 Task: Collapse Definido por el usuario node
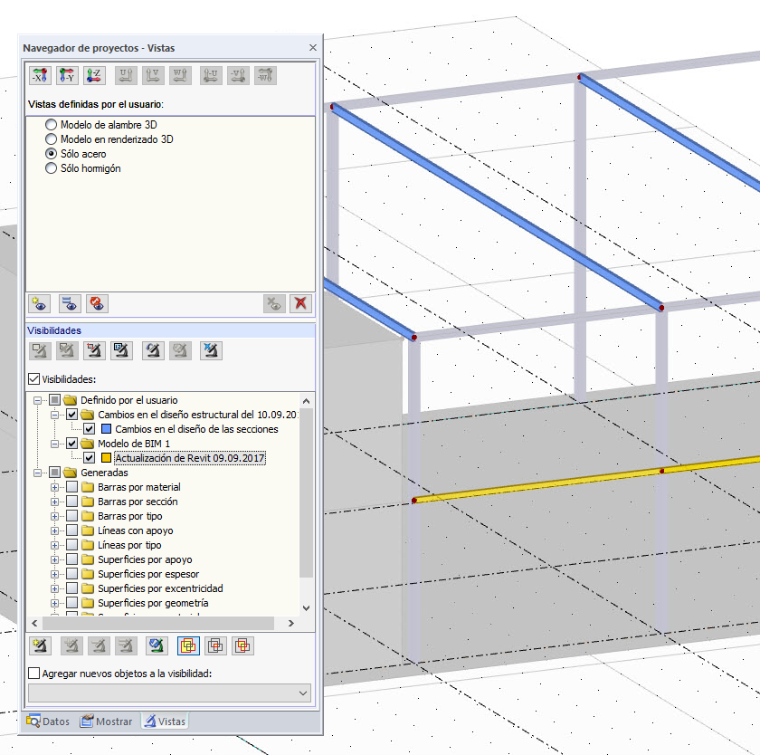tap(37, 400)
